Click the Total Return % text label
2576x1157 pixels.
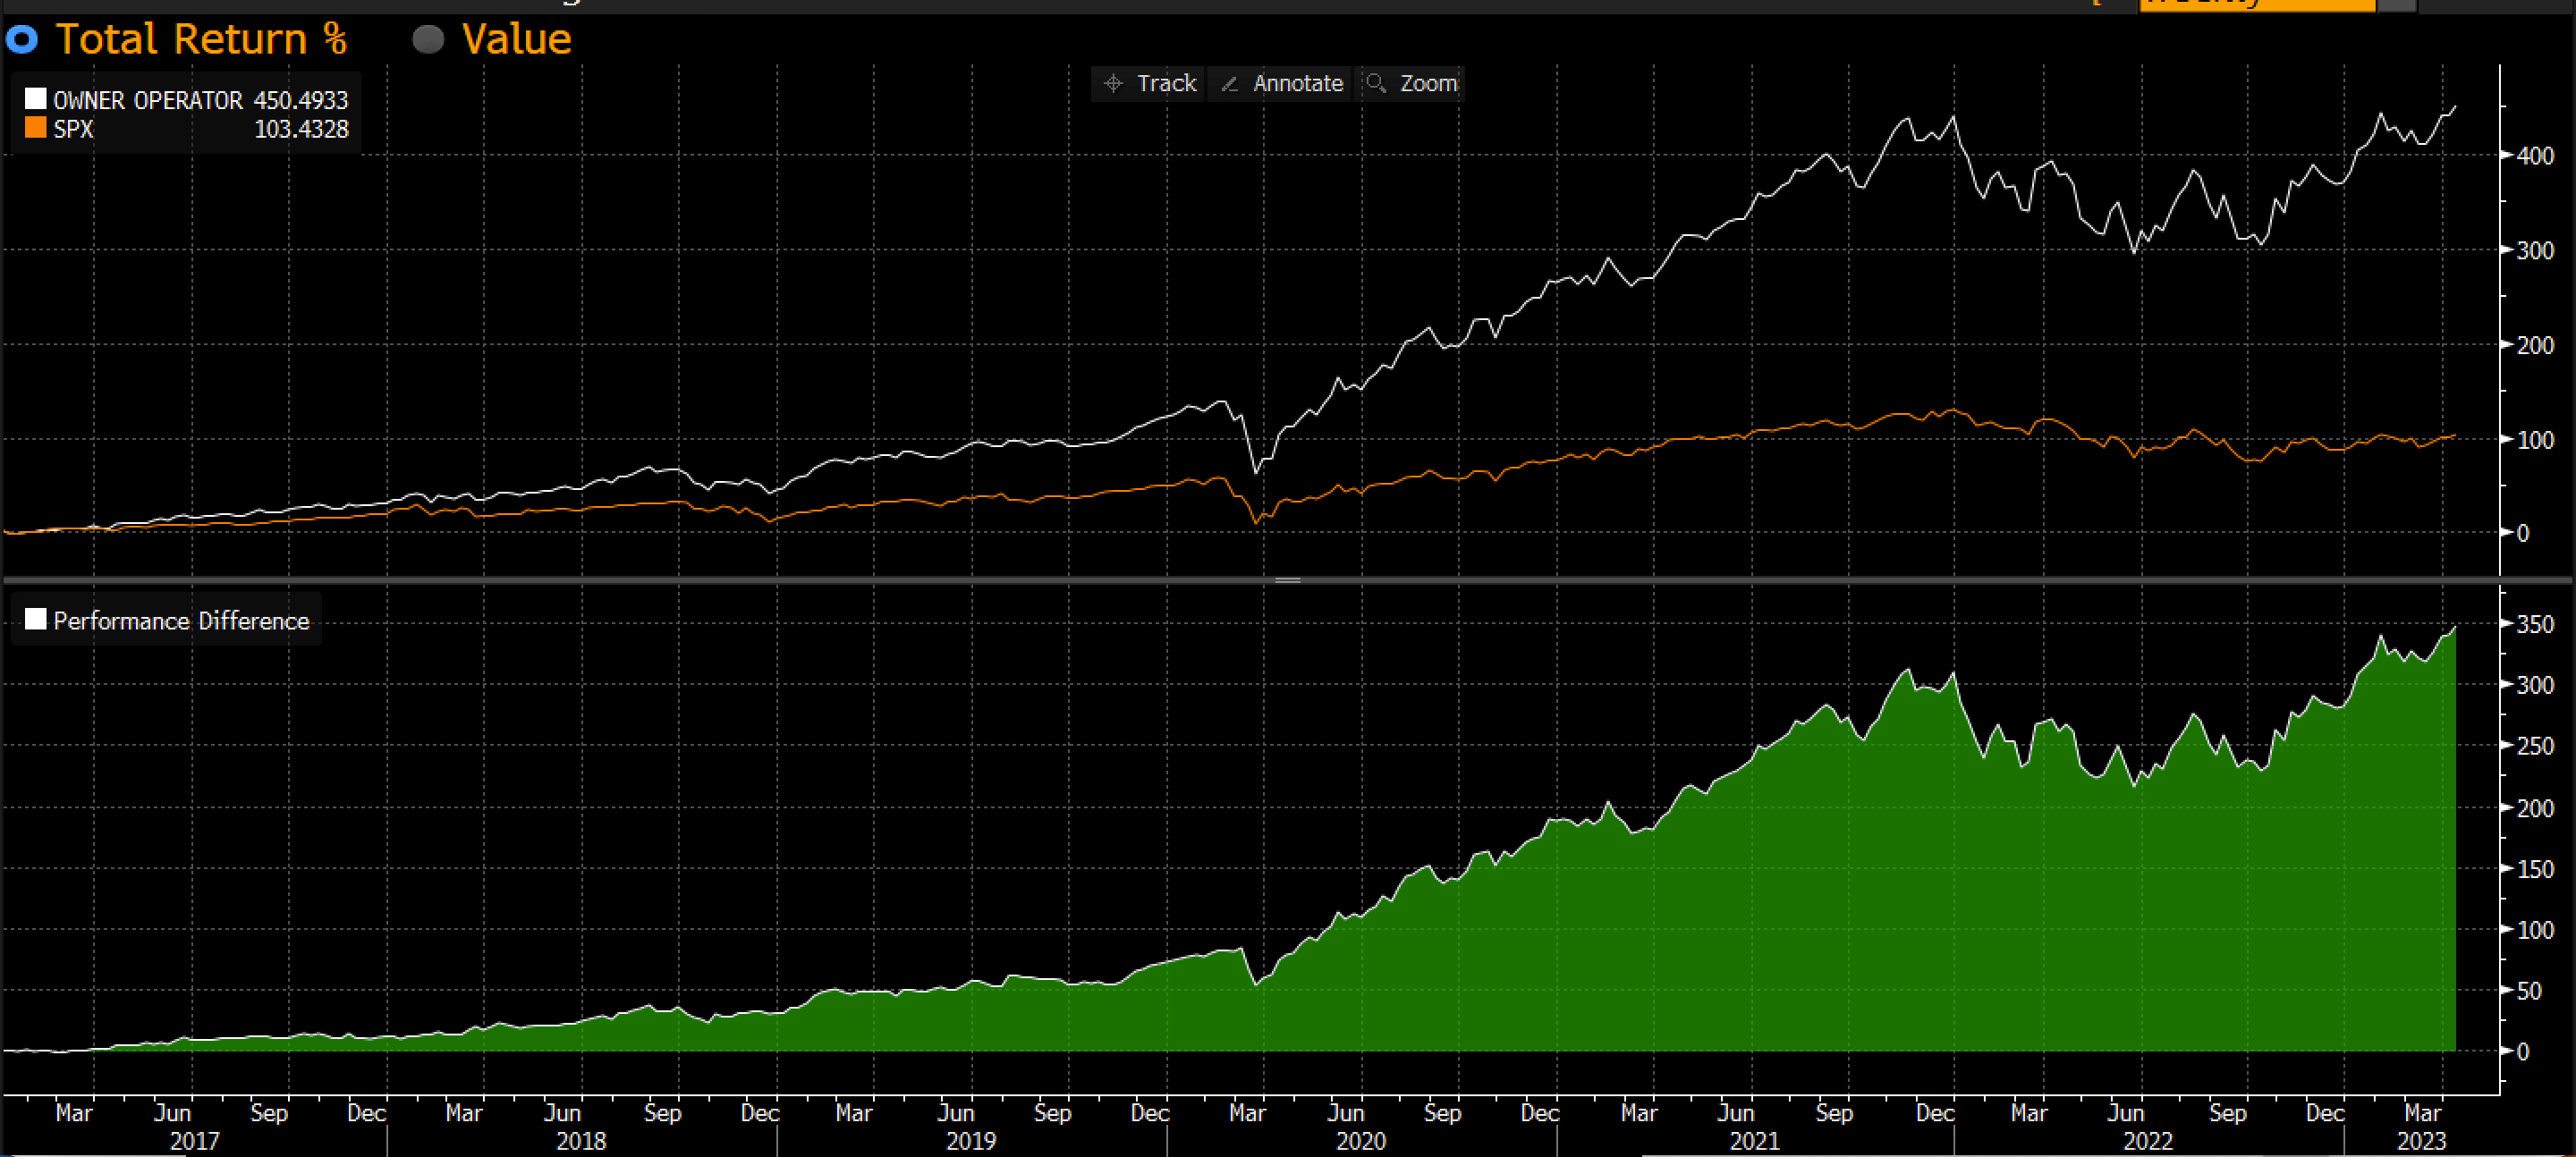[201, 40]
